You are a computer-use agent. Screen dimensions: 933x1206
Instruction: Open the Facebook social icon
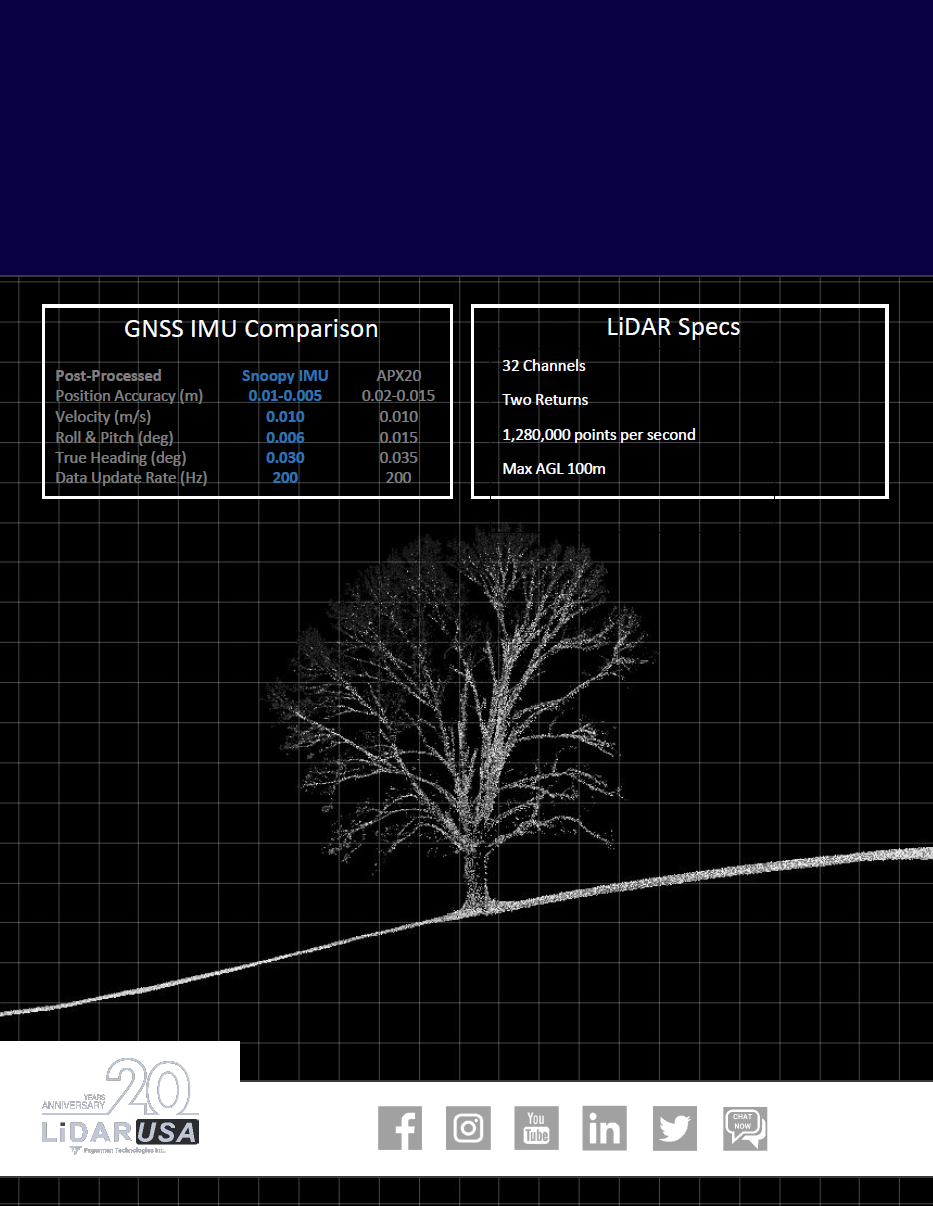tap(400, 1128)
